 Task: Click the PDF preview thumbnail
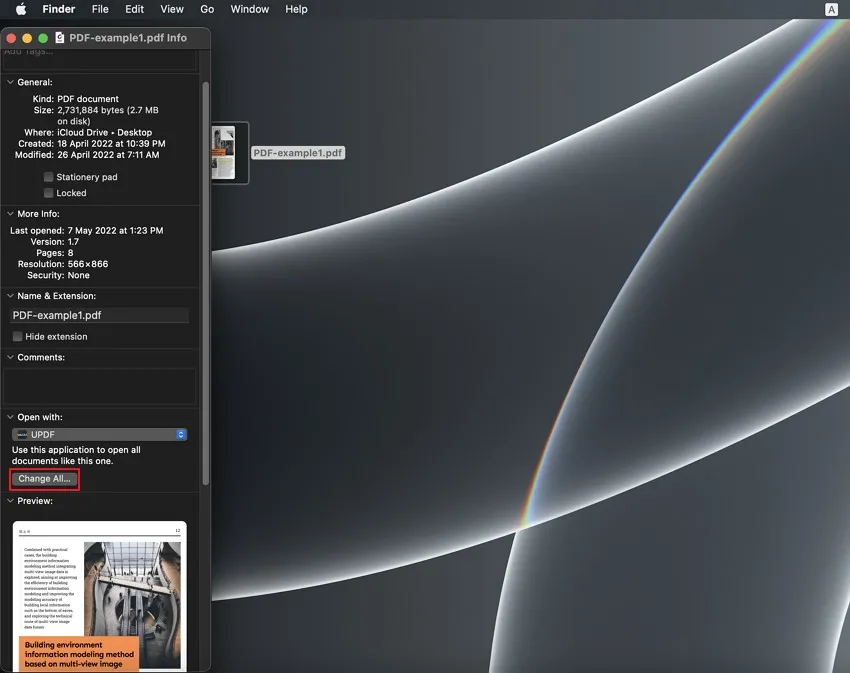[x=100, y=597]
